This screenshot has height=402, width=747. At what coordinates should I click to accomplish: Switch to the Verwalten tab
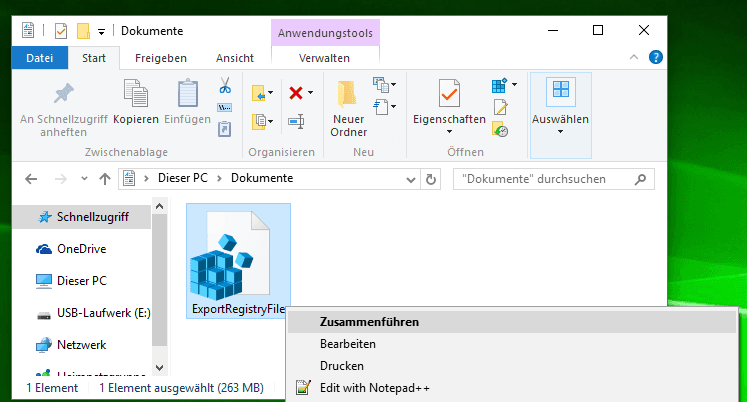[324, 58]
